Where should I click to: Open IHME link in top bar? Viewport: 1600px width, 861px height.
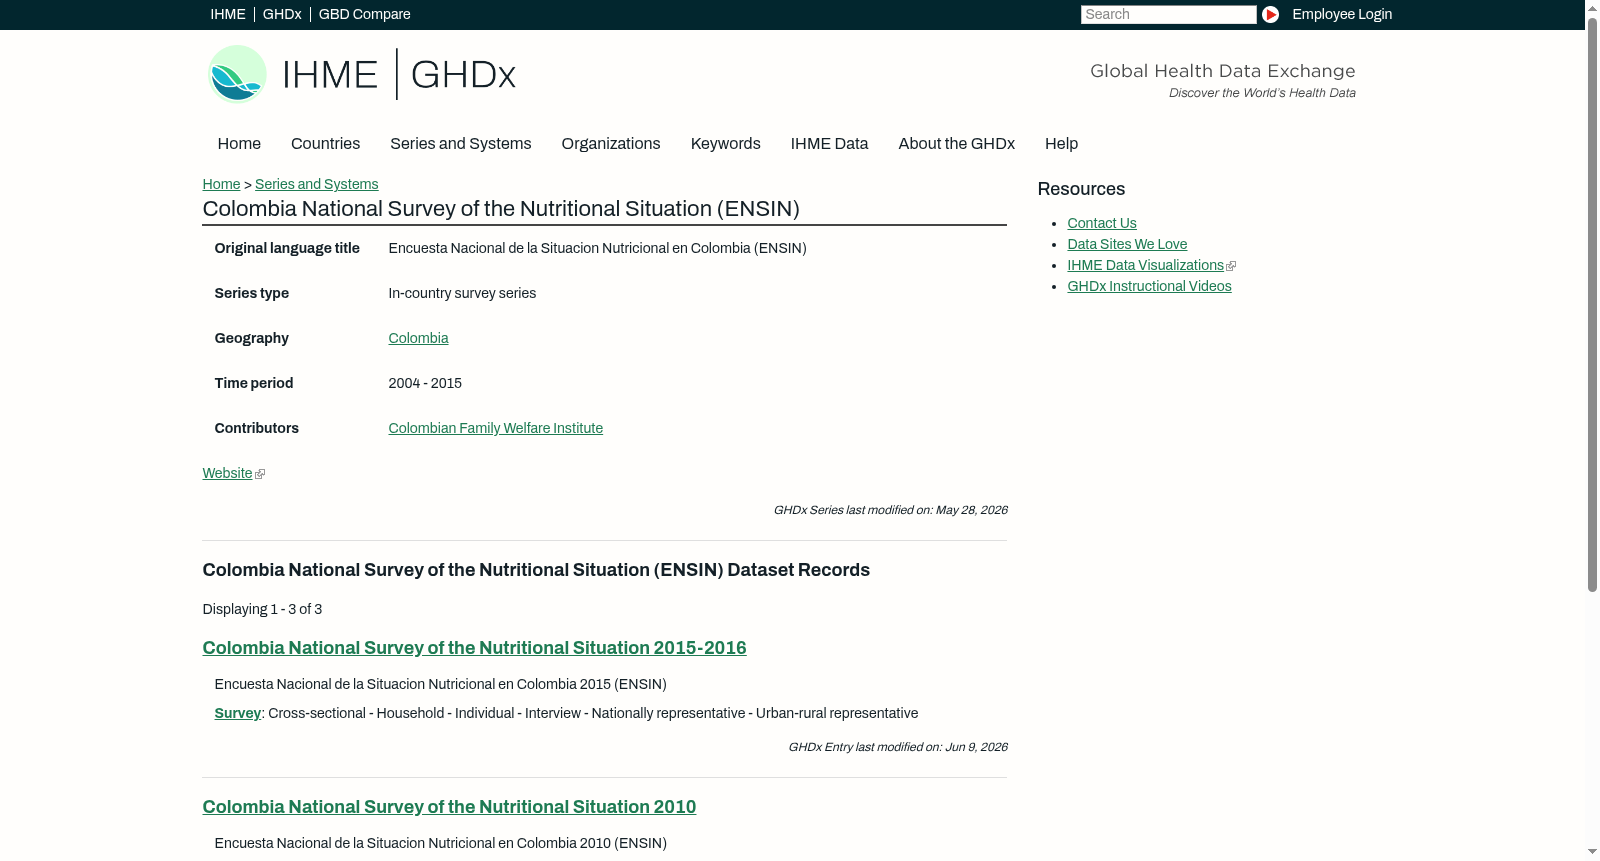pyautogui.click(x=228, y=14)
